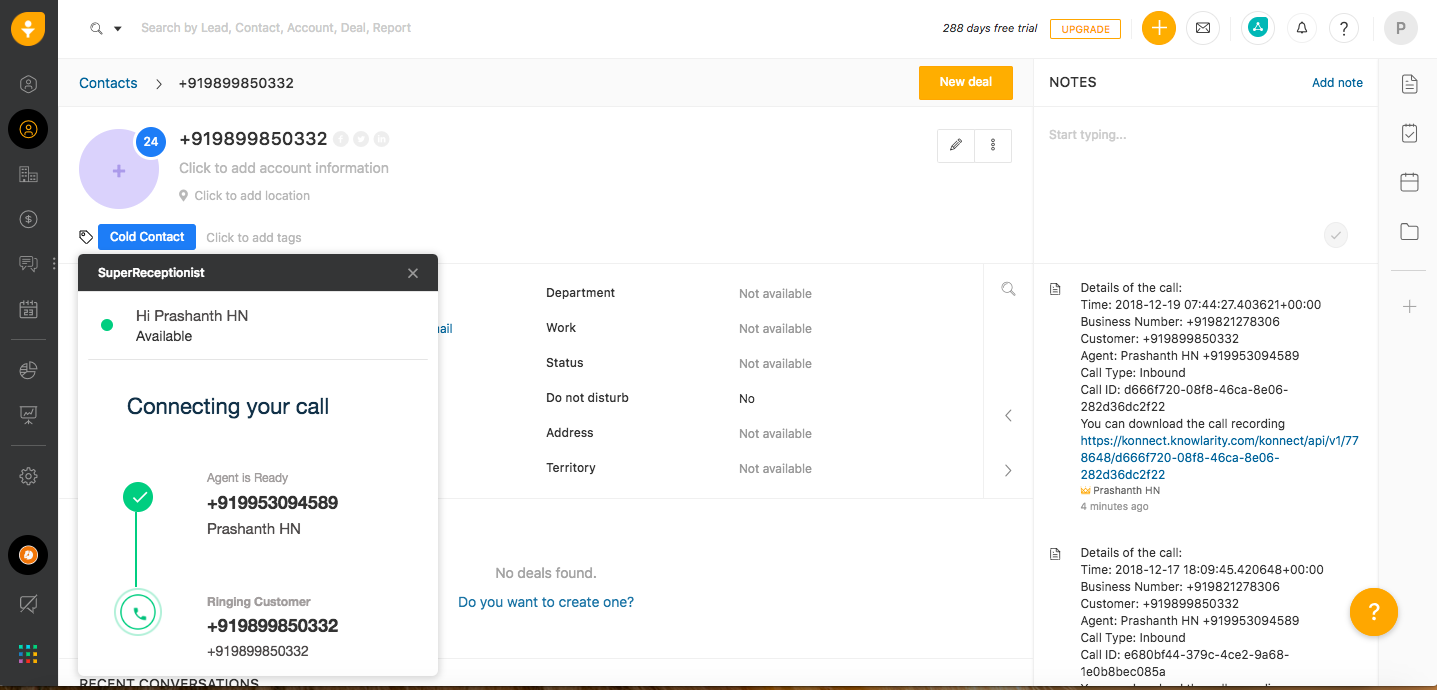The width and height of the screenshot is (1437, 690).
Task: Click orange floating help bubble
Action: (1373, 612)
